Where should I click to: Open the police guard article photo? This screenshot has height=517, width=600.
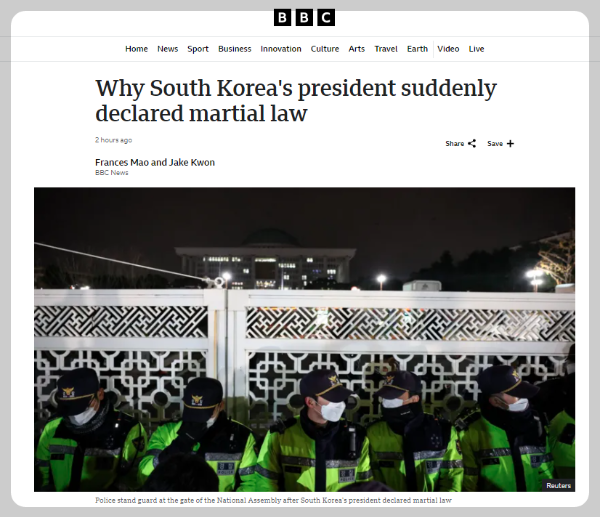point(304,339)
